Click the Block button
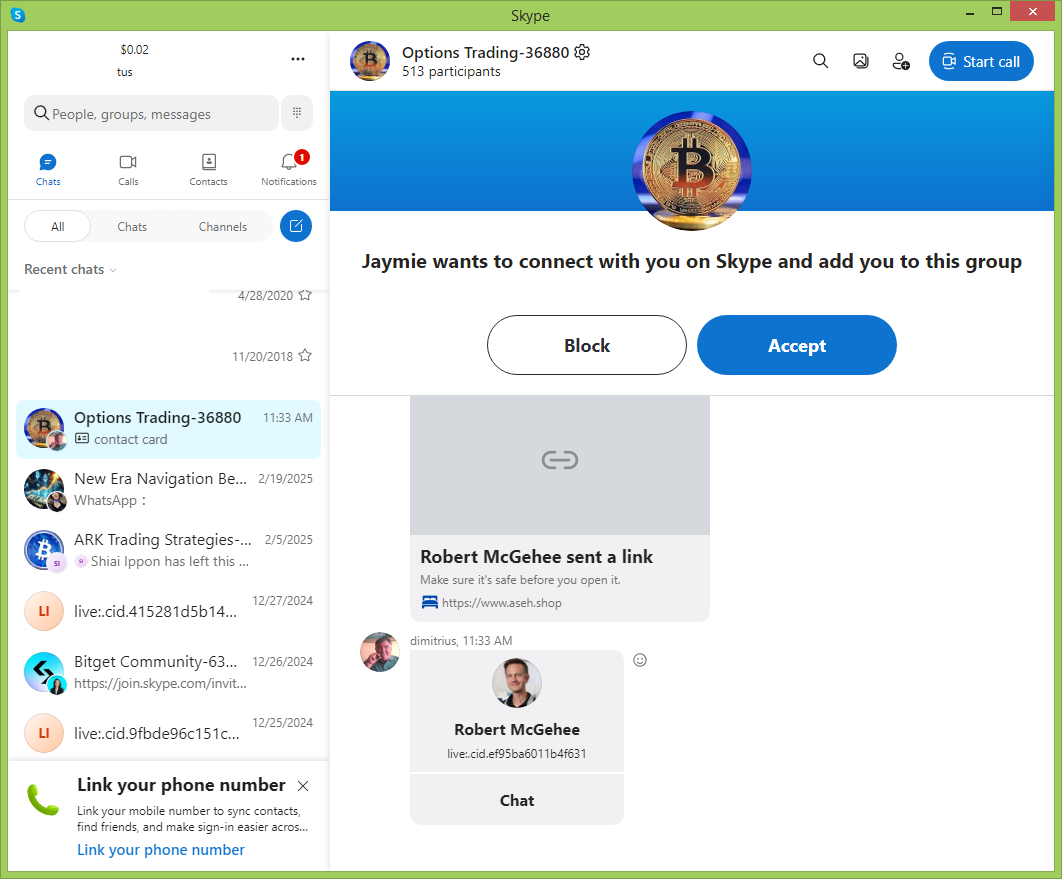 coord(587,345)
